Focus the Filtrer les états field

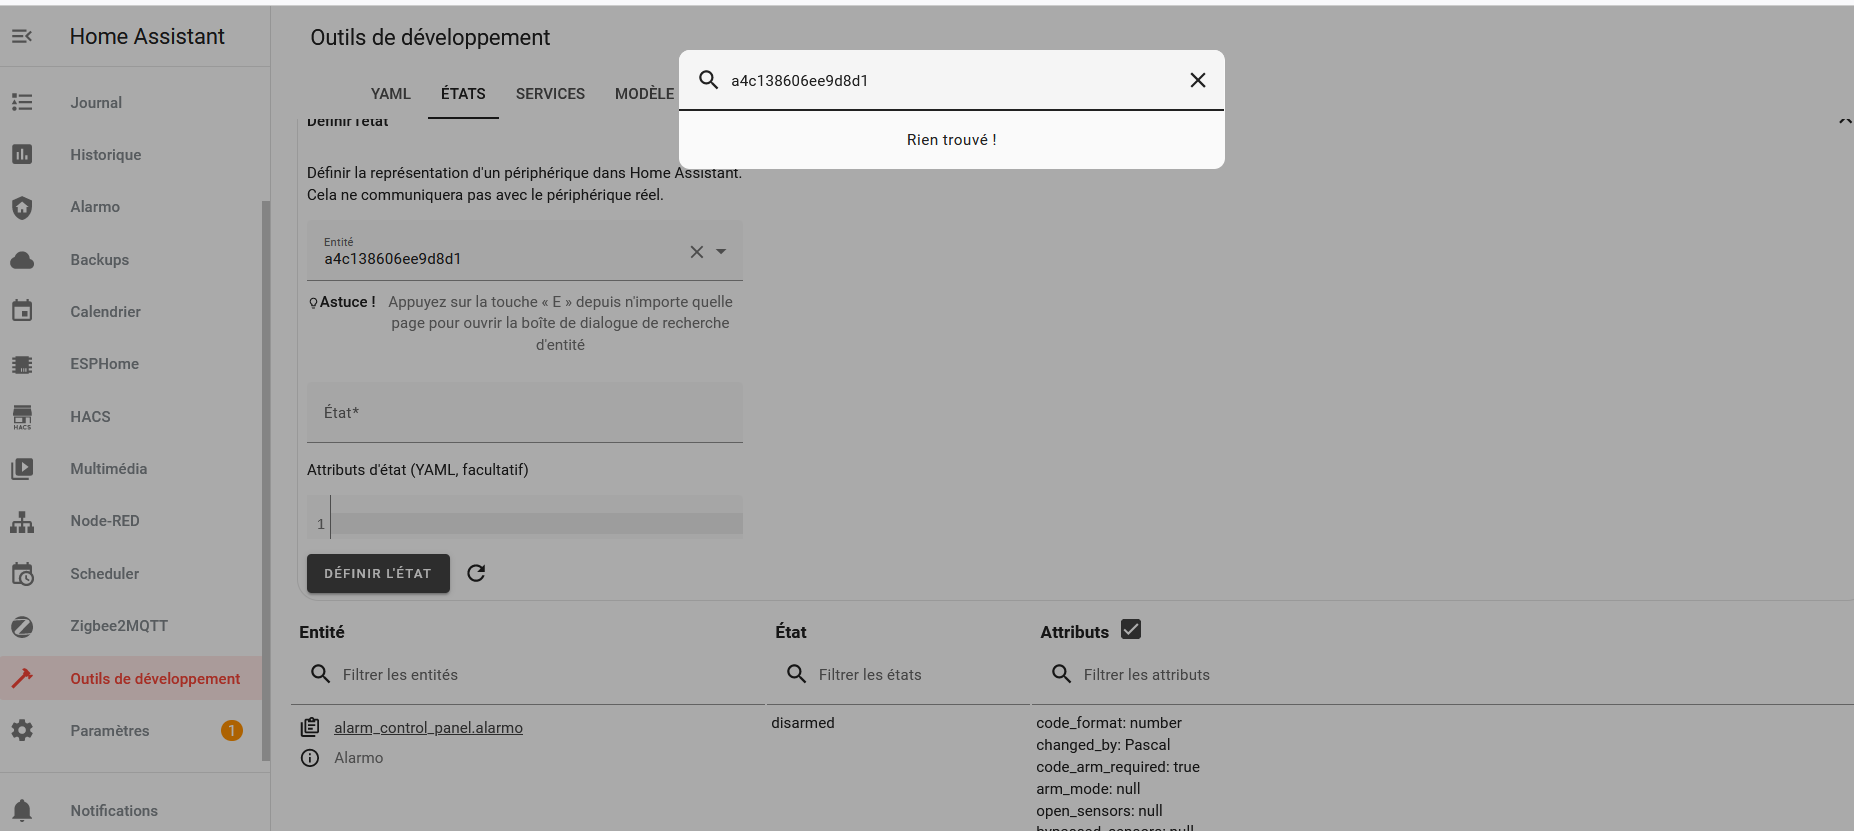pyautogui.click(x=898, y=675)
